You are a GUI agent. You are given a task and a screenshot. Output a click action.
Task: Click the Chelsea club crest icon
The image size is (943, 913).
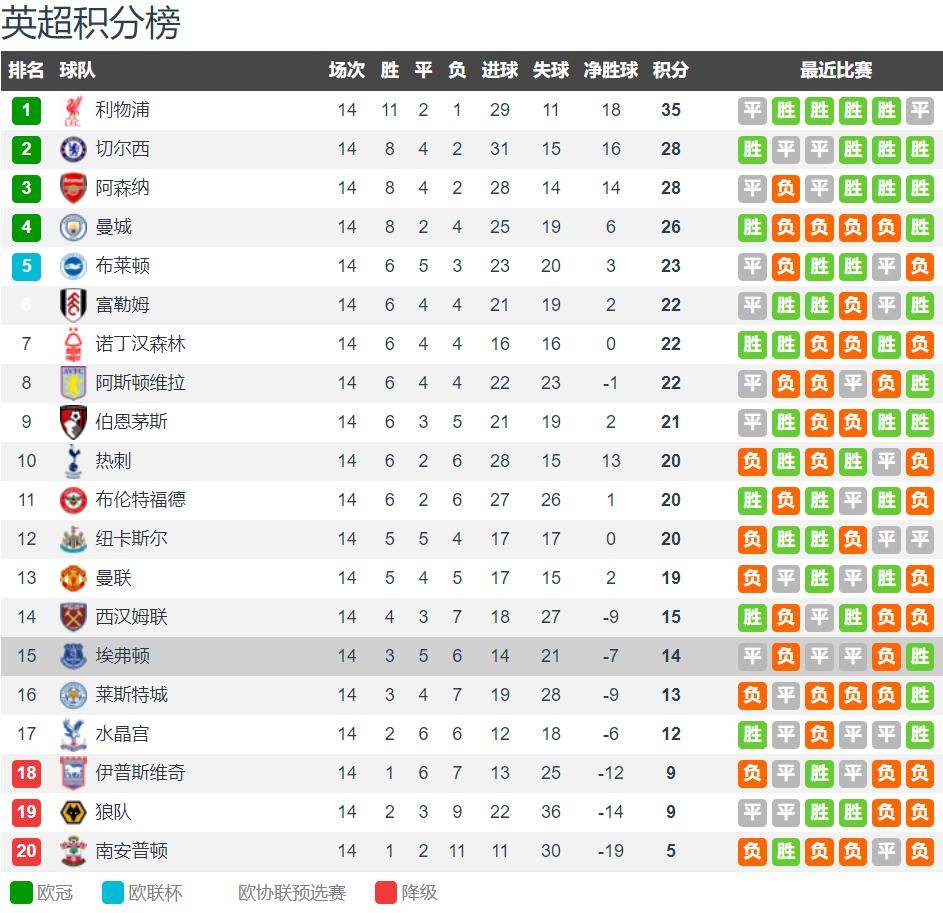click(x=73, y=149)
